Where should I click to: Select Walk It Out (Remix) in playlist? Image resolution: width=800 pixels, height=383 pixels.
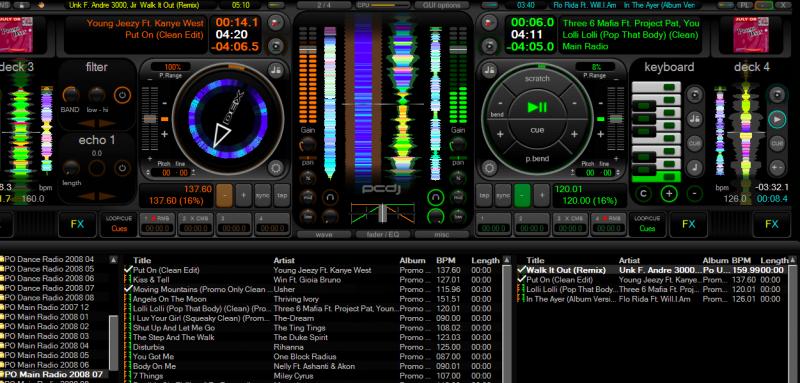click(x=652, y=270)
